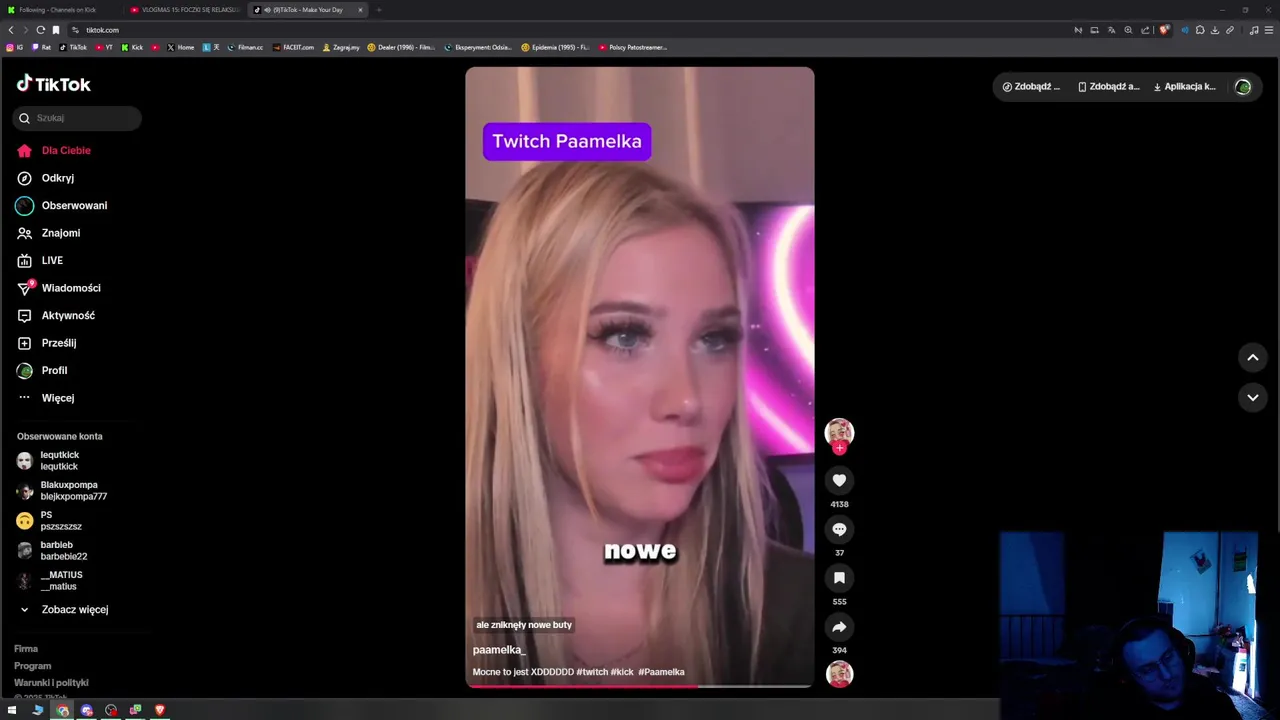Viewport: 1280px width, 720px height.
Task: Focus the Szukaj search field
Action: (x=77, y=118)
